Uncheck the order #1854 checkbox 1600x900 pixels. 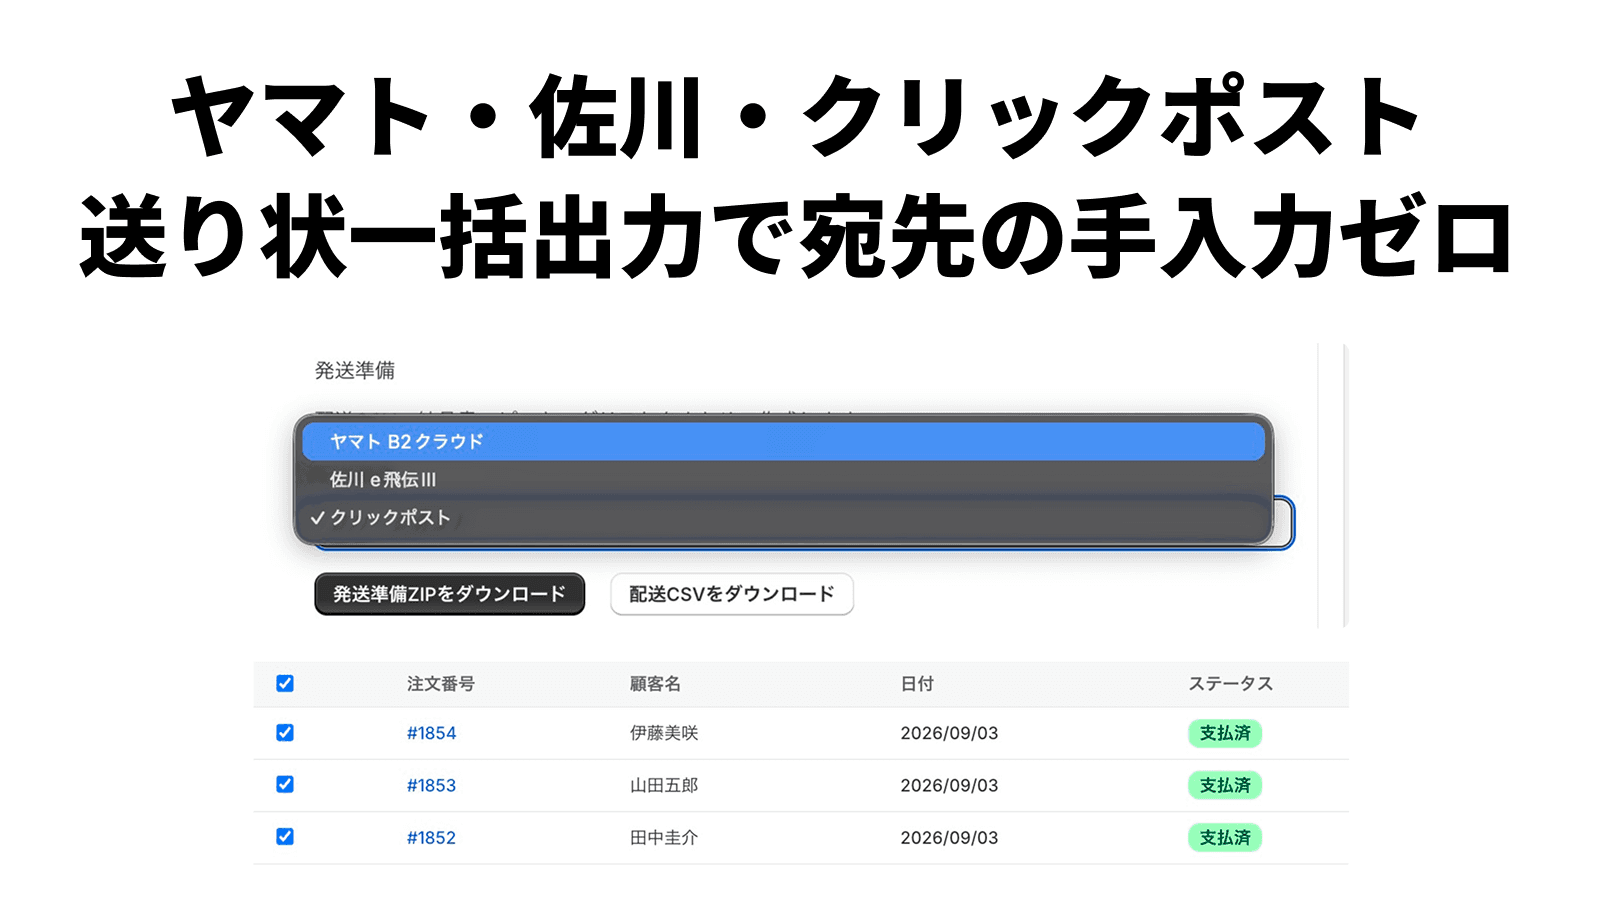point(285,732)
